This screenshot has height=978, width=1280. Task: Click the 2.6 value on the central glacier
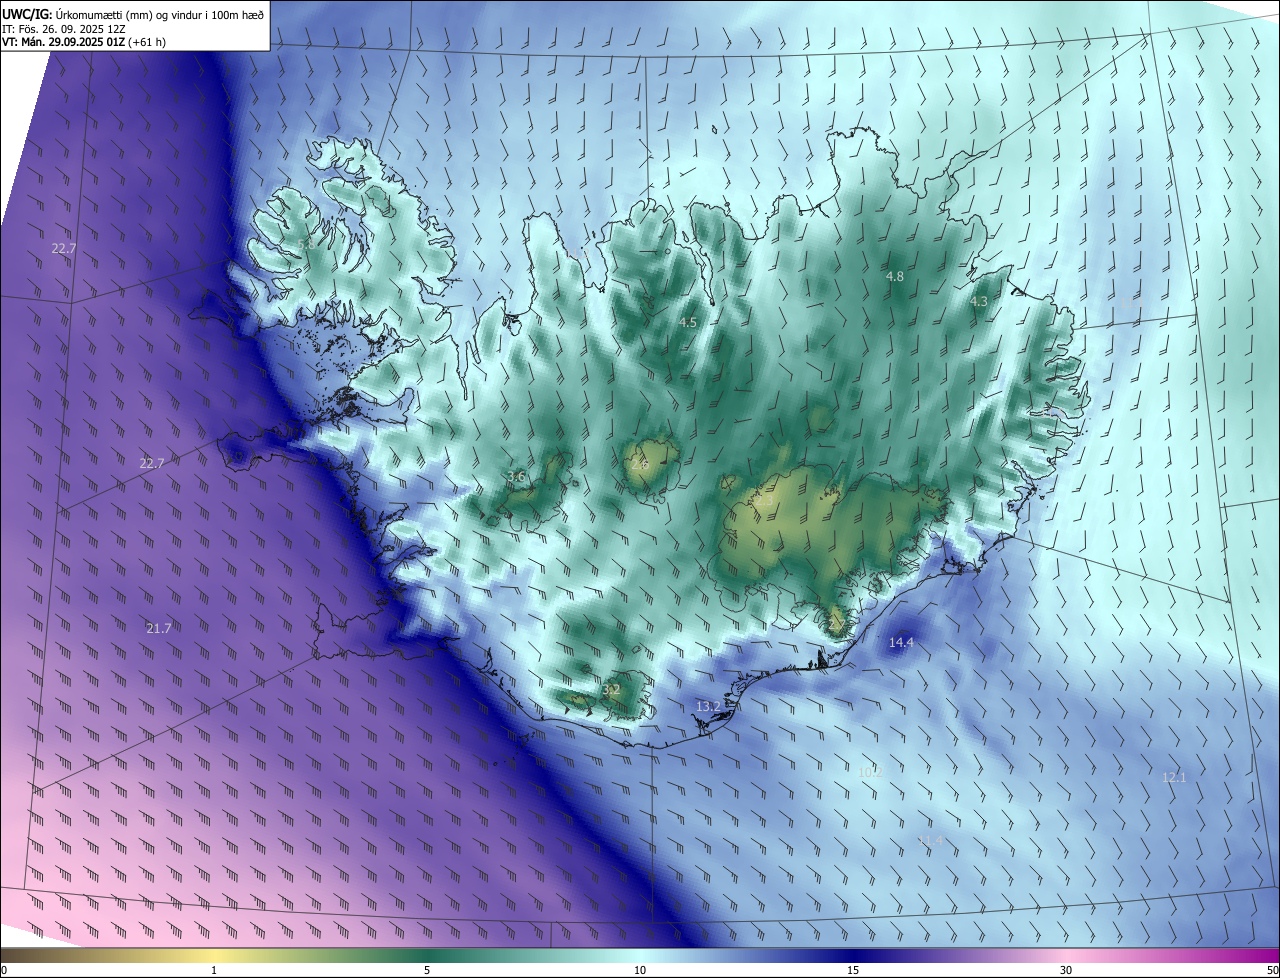[640, 463]
